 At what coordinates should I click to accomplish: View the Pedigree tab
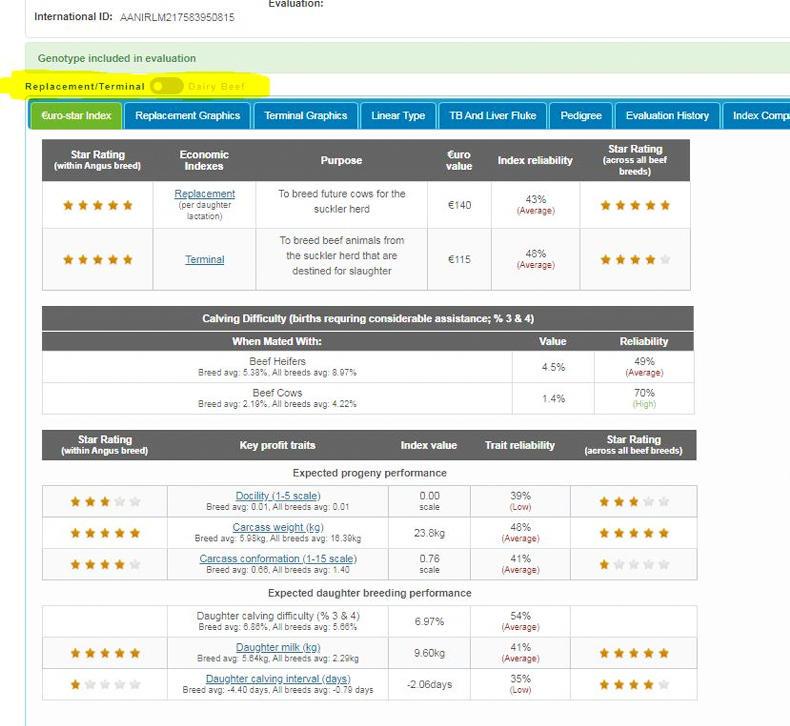(581, 116)
